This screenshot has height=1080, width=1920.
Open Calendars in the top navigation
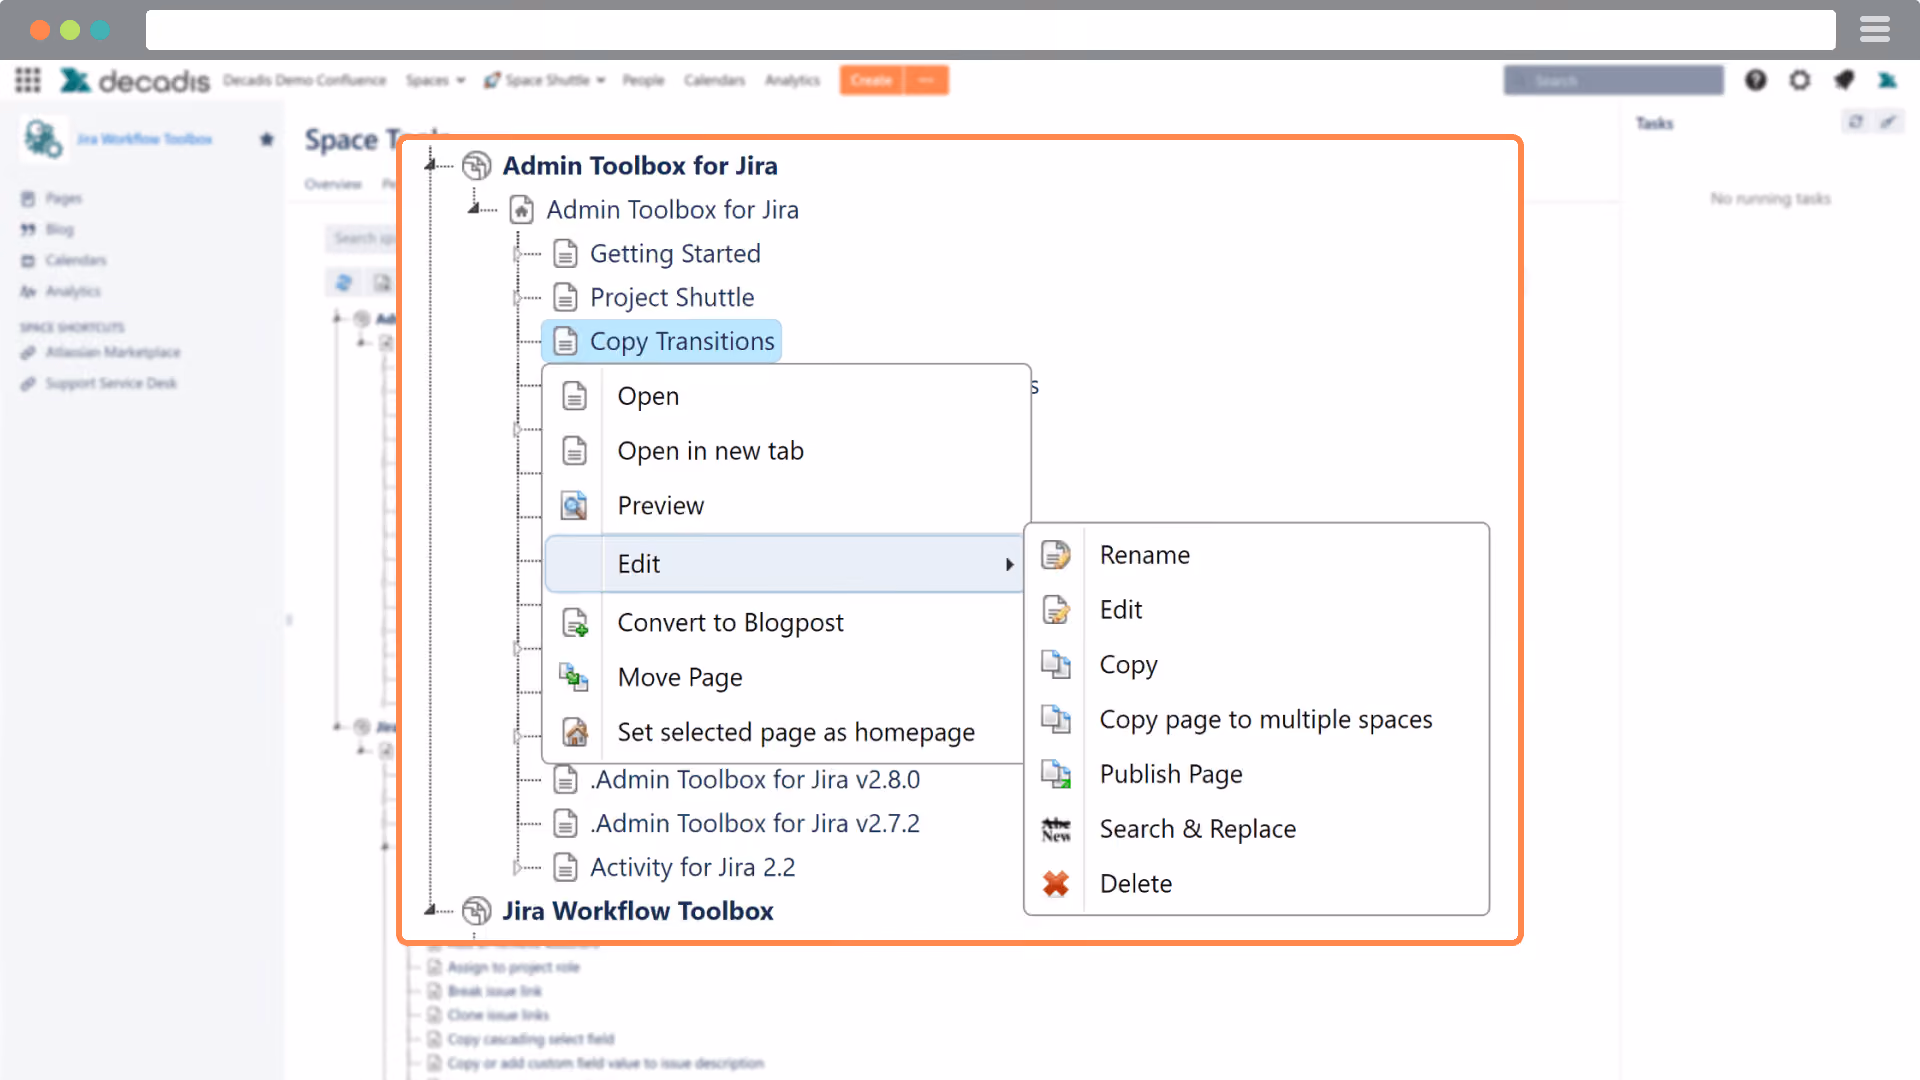pyautogui.click(x=714, y=80)
